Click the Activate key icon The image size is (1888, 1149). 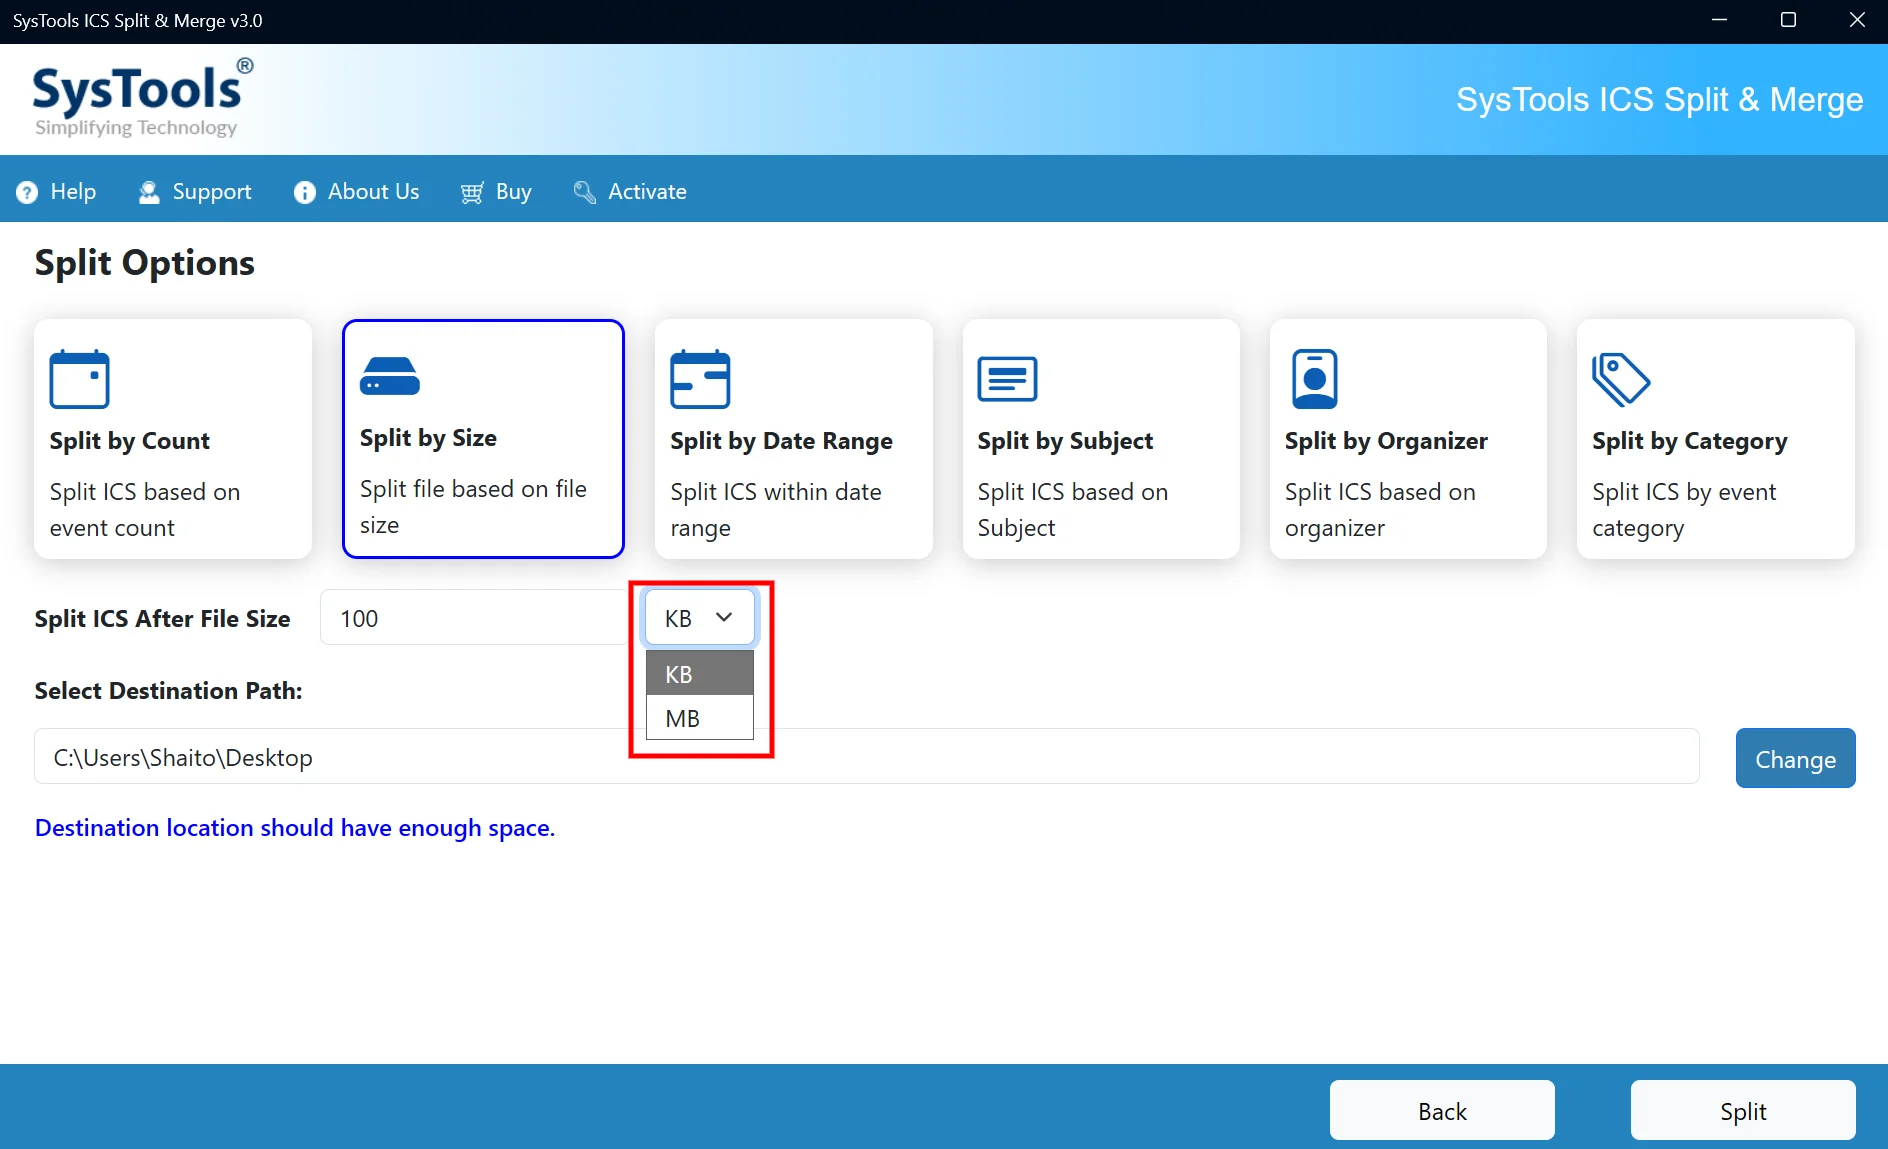585,192
